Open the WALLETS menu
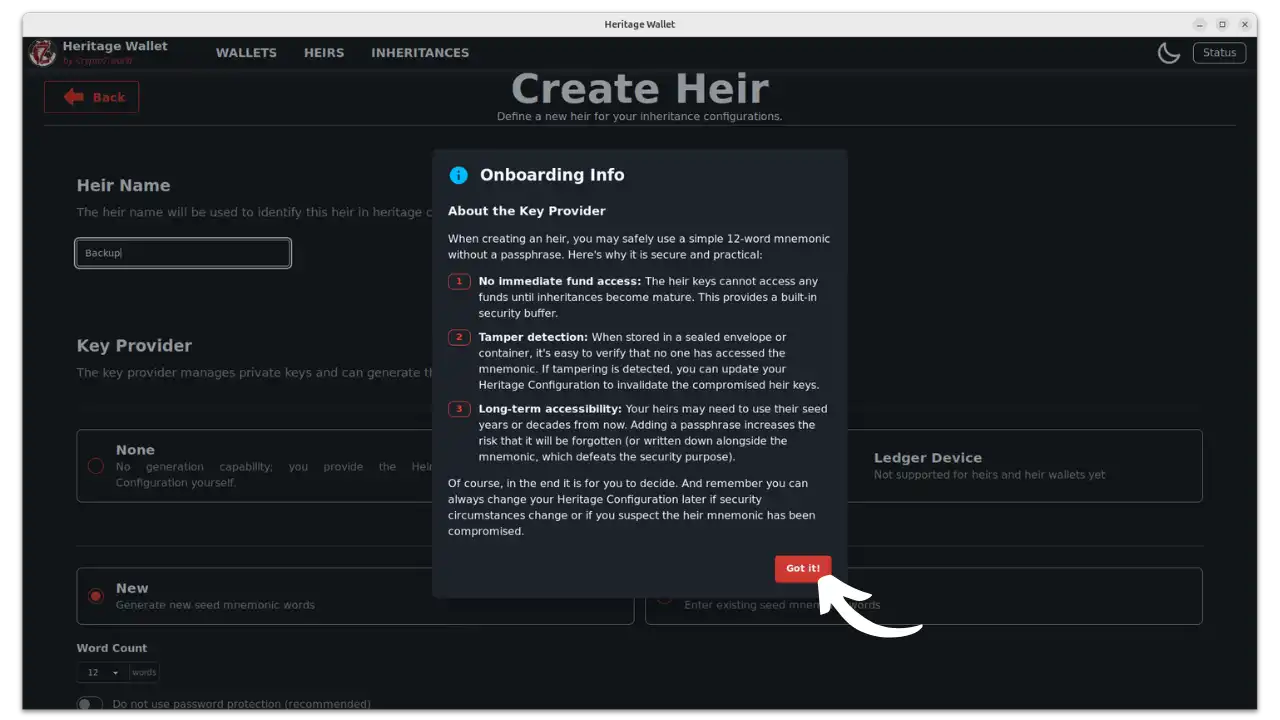This screenshot has width=1280, height=720. click(246, 53)
